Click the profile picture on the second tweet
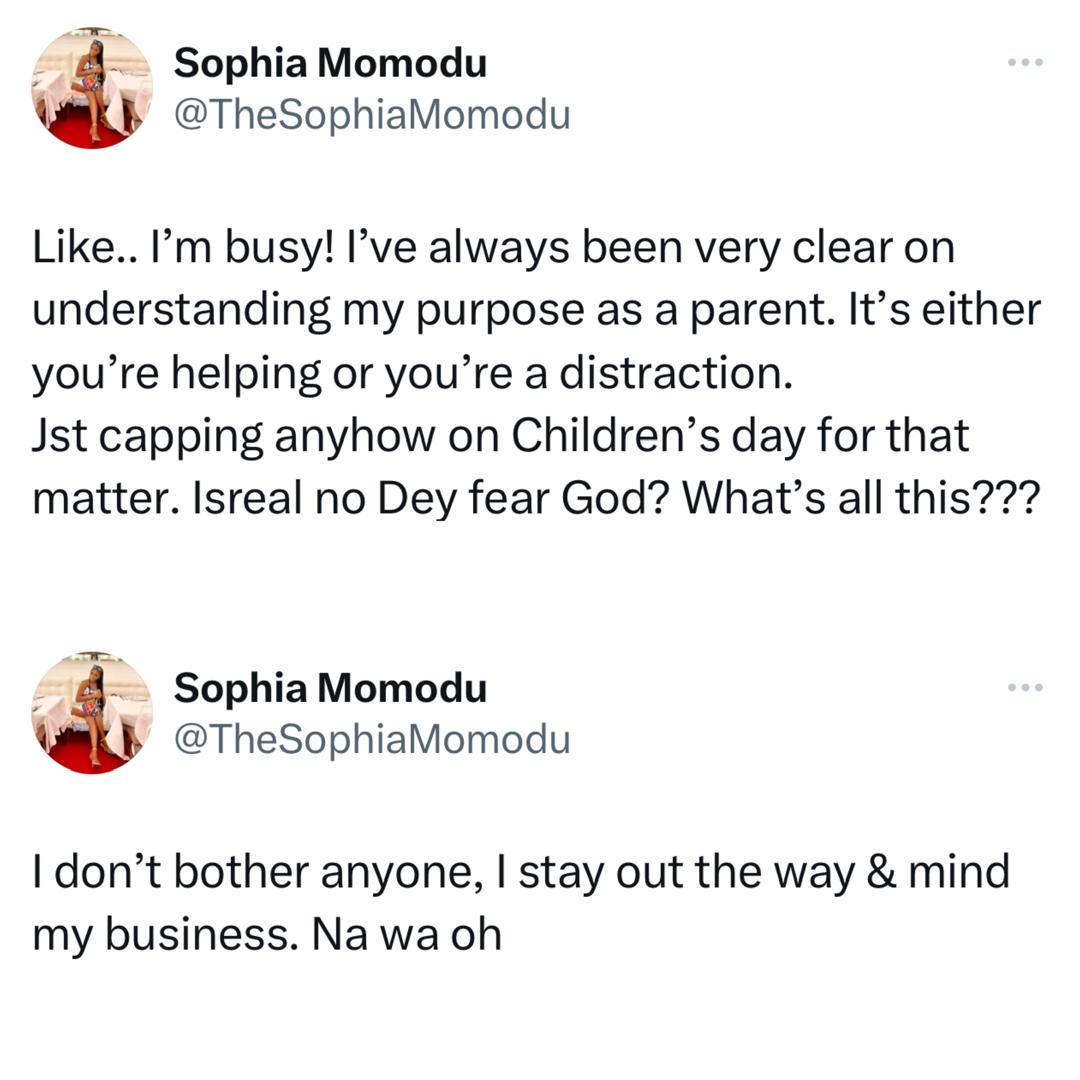 (92, 713)
